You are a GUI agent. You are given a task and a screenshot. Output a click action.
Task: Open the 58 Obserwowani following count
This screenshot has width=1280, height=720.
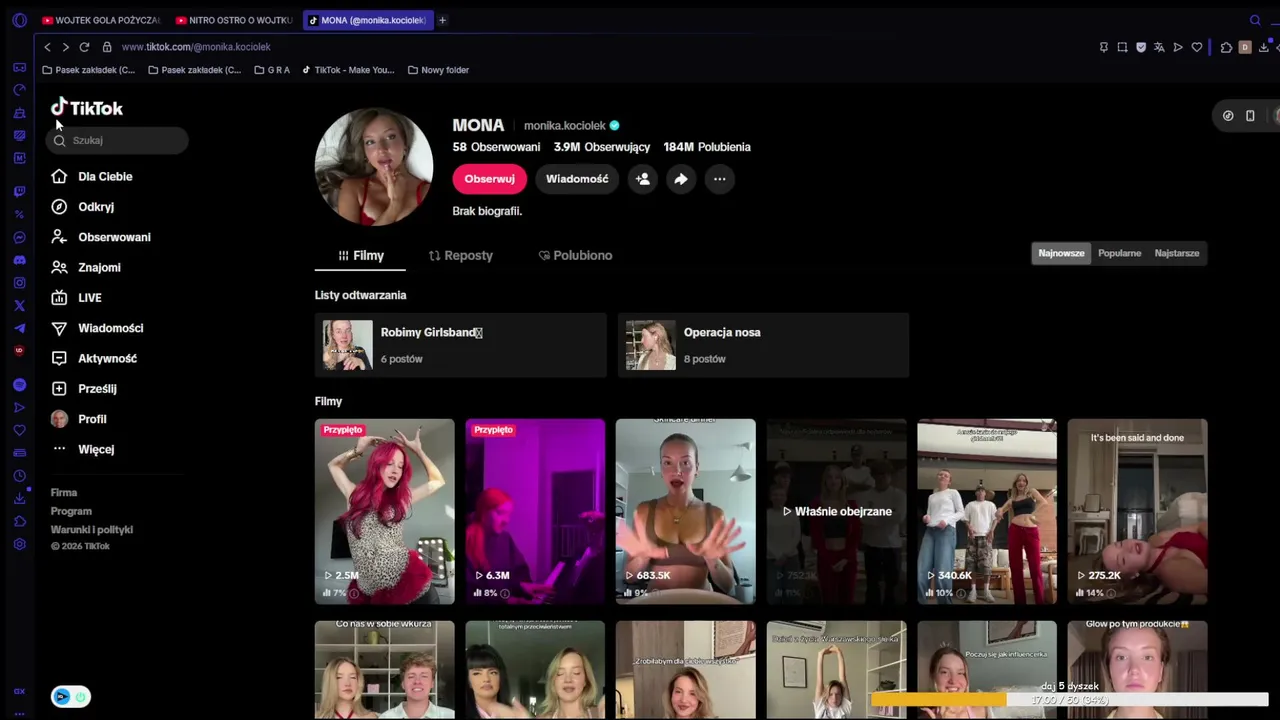pos(496,147)
